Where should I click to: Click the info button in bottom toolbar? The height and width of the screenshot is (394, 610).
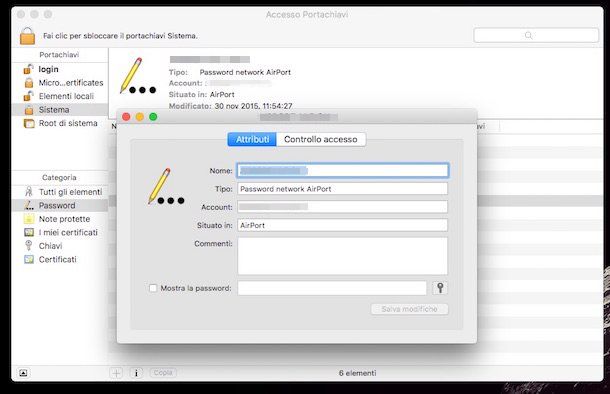tap(136, 373)
